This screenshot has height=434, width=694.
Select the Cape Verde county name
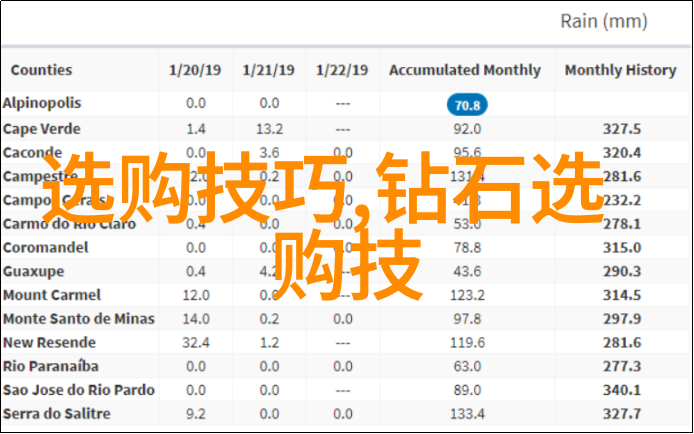point(42,129)
